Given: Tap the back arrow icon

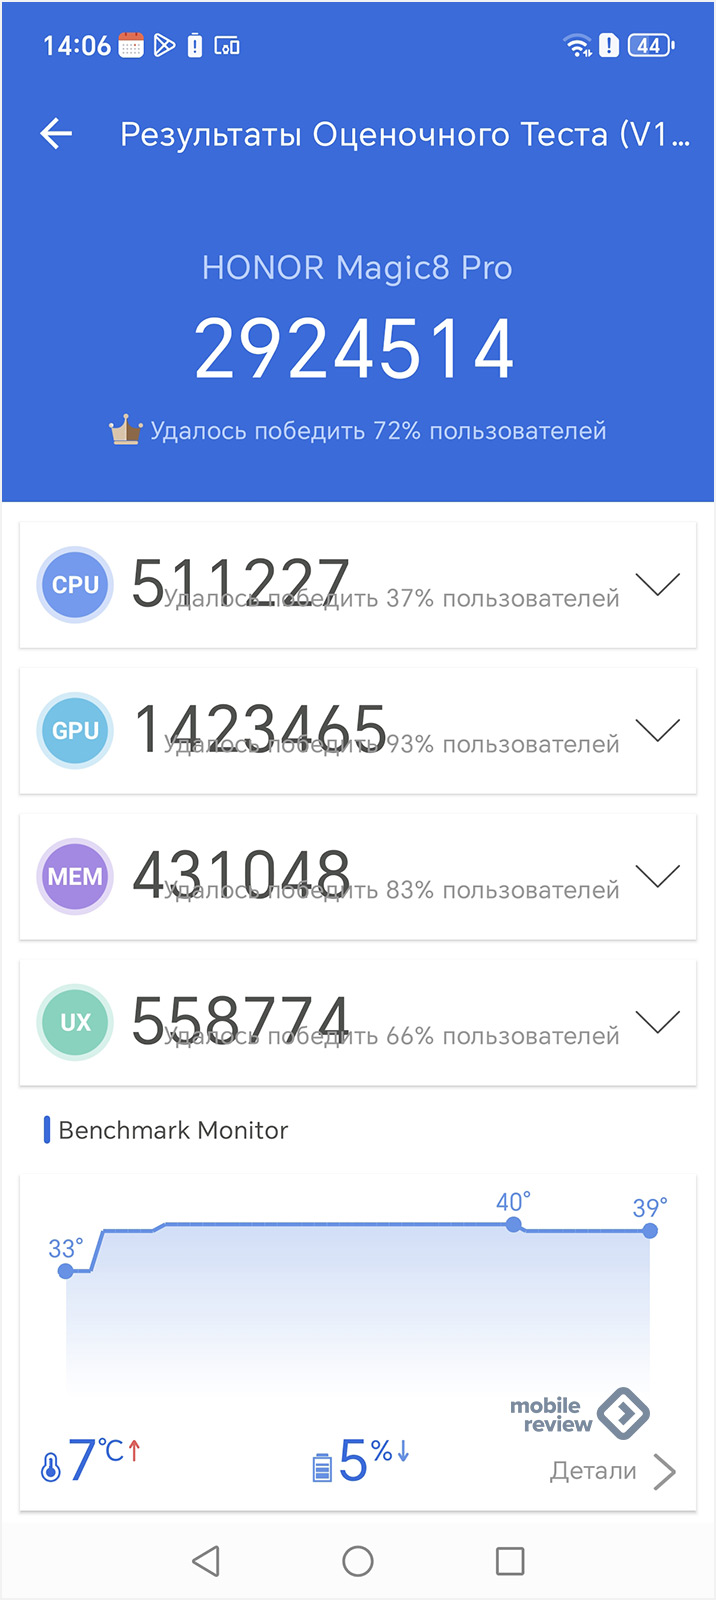Looking at the screenshot, I should [x=57, y=134].
